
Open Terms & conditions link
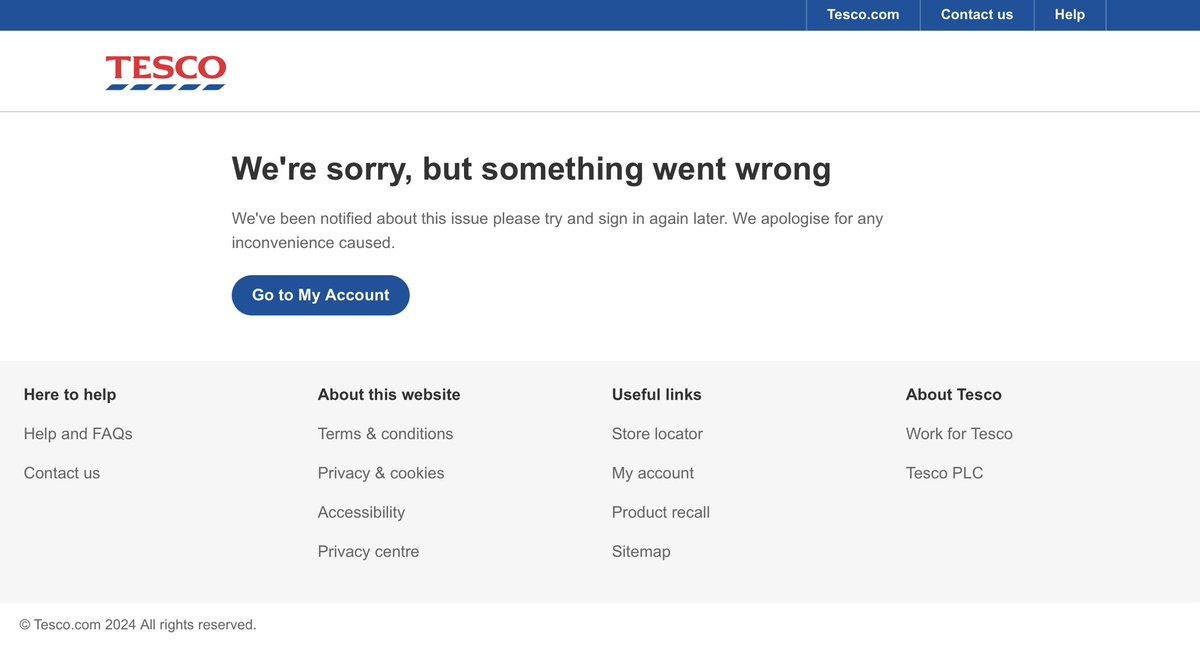pyautogui.click(x=385, y=434)
